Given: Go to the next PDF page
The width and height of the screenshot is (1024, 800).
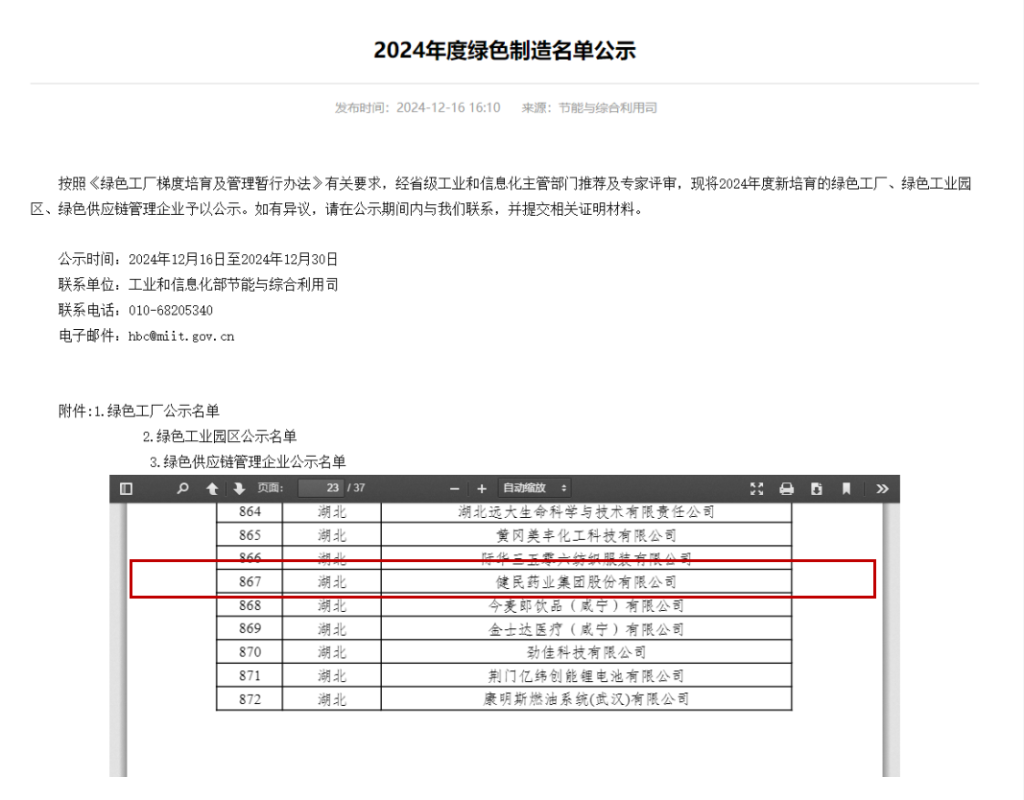Looking at the screenshot, I should click(239, 488).
